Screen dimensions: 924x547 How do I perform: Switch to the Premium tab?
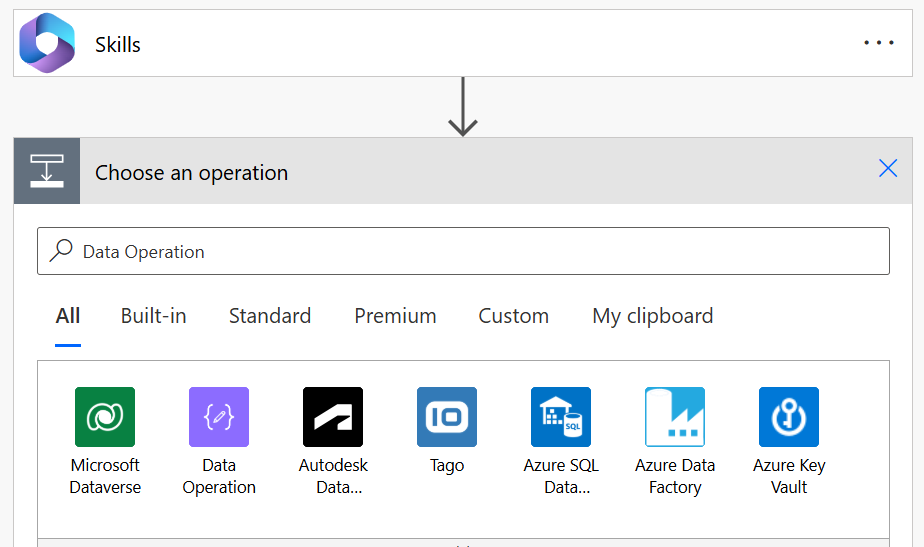click(x=395, y=317)
